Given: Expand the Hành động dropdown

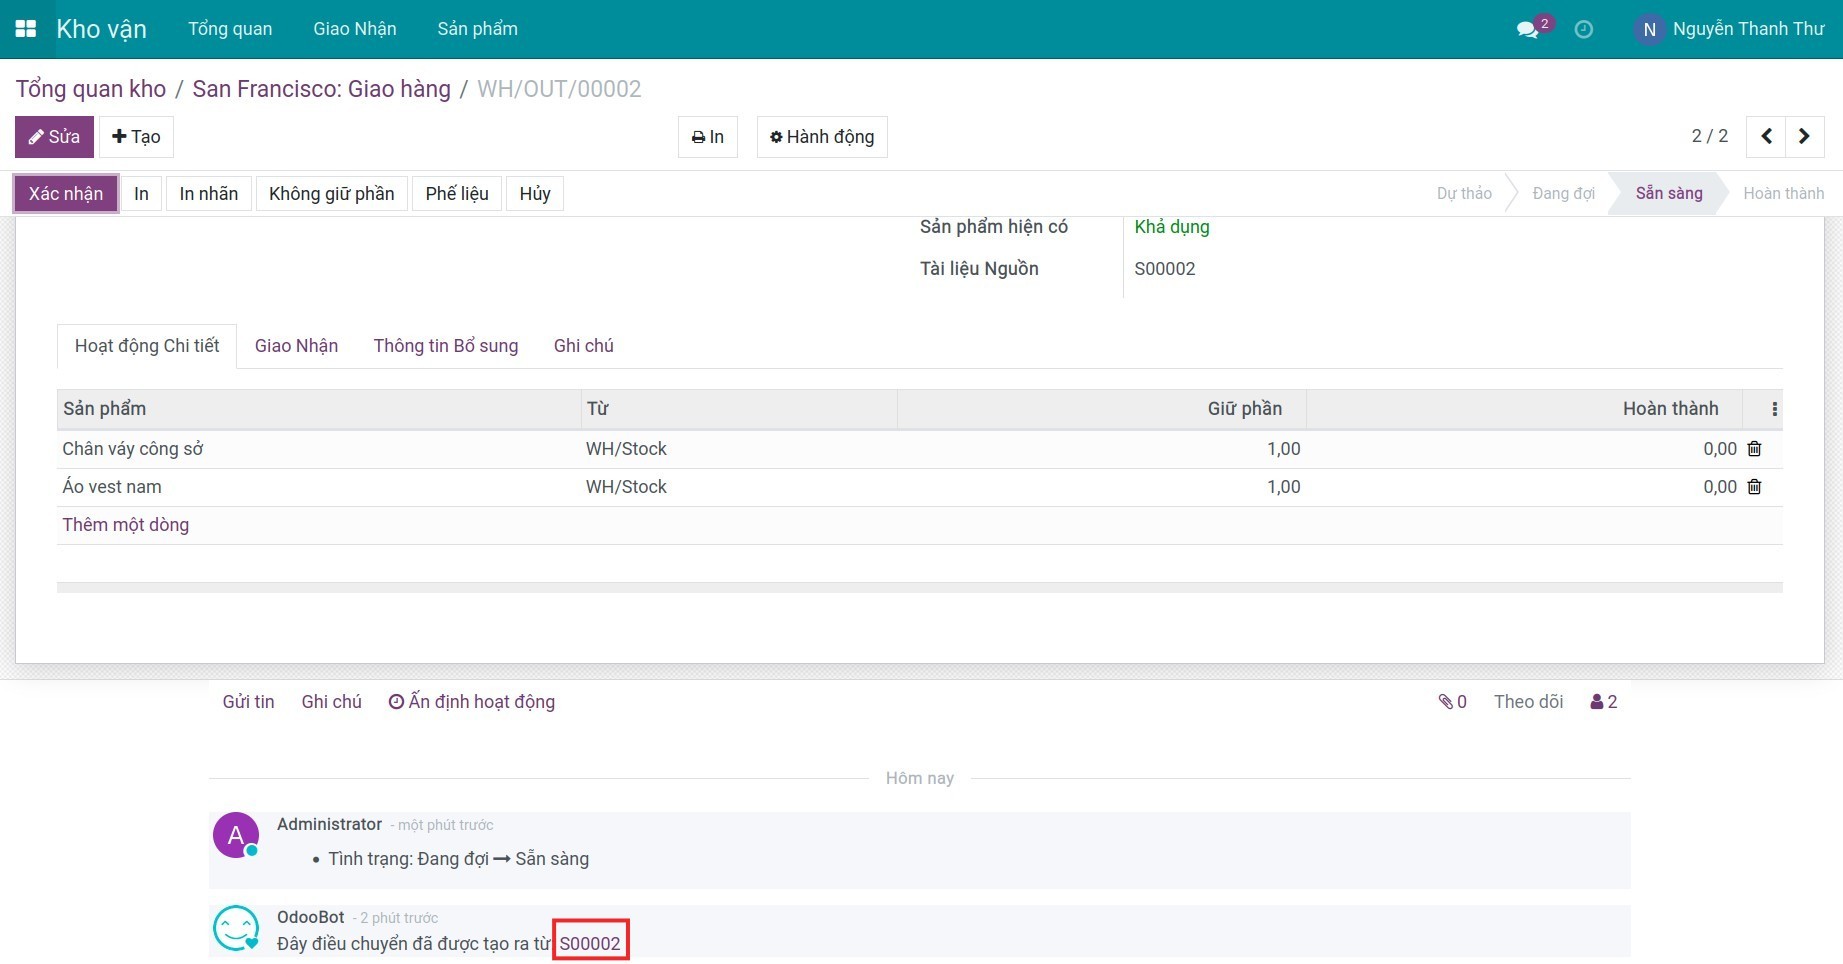Looking at the screenshot, I should tap(821, 137).
